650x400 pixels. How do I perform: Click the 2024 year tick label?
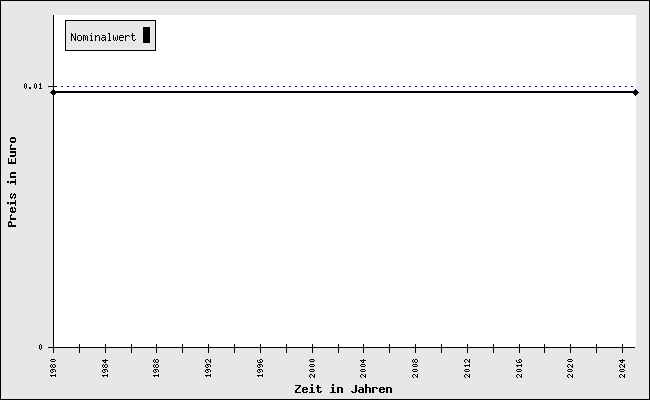tap(622, 369)
